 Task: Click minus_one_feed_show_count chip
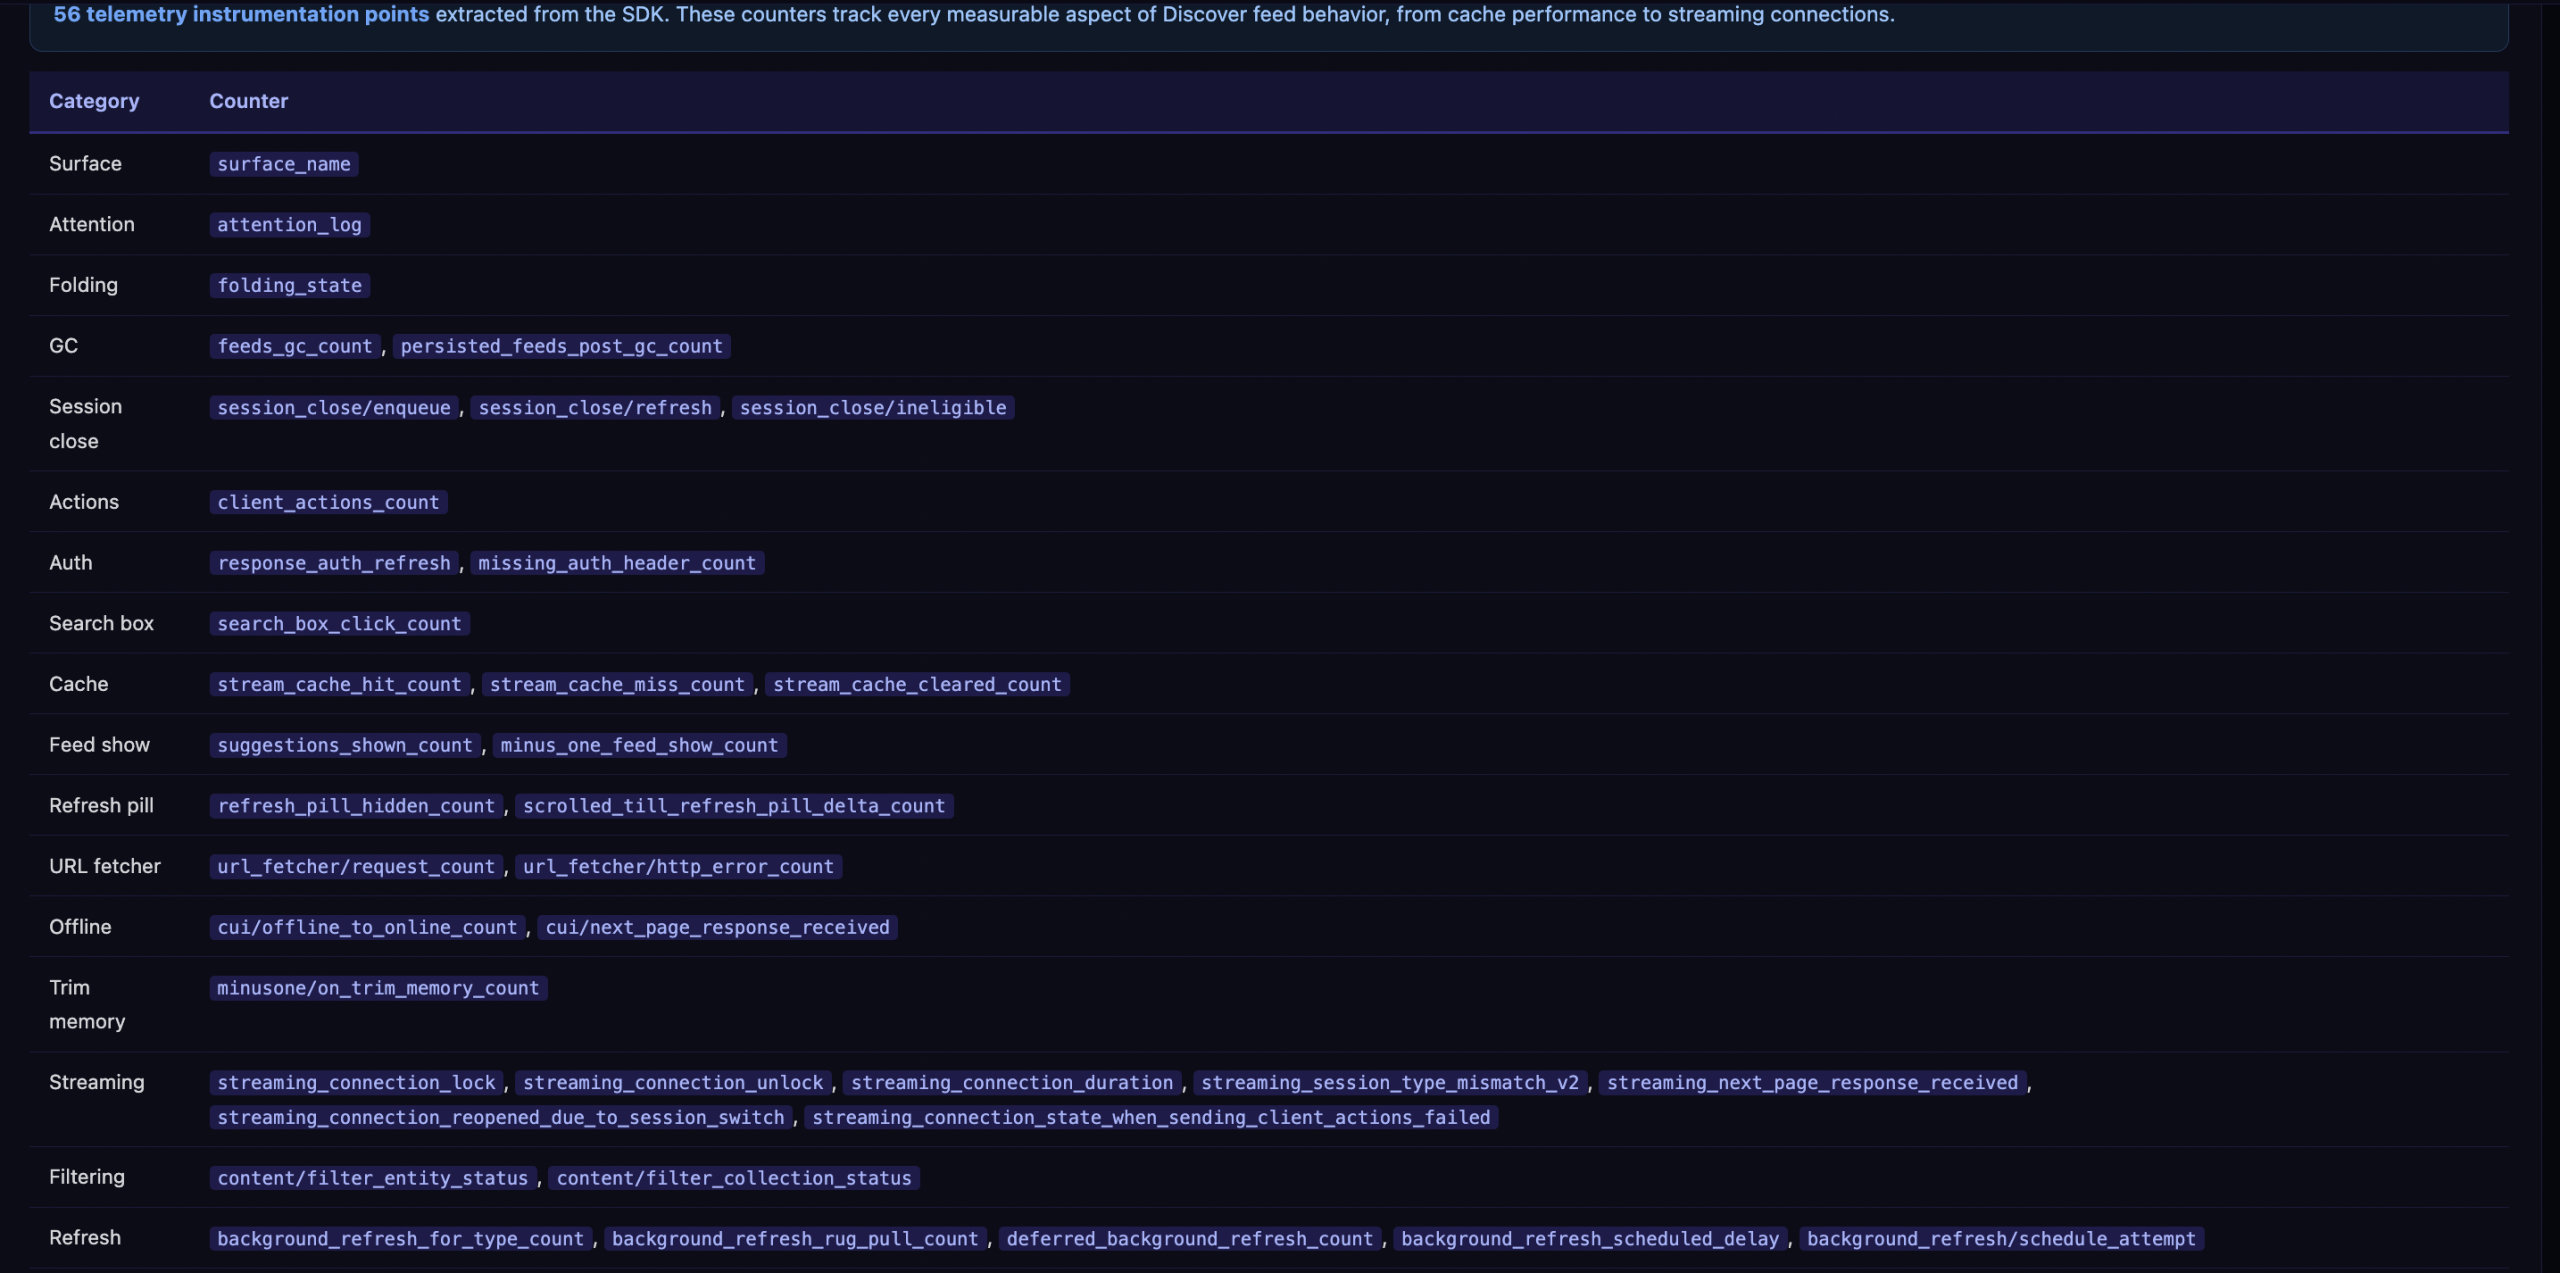tap(638, 746)
